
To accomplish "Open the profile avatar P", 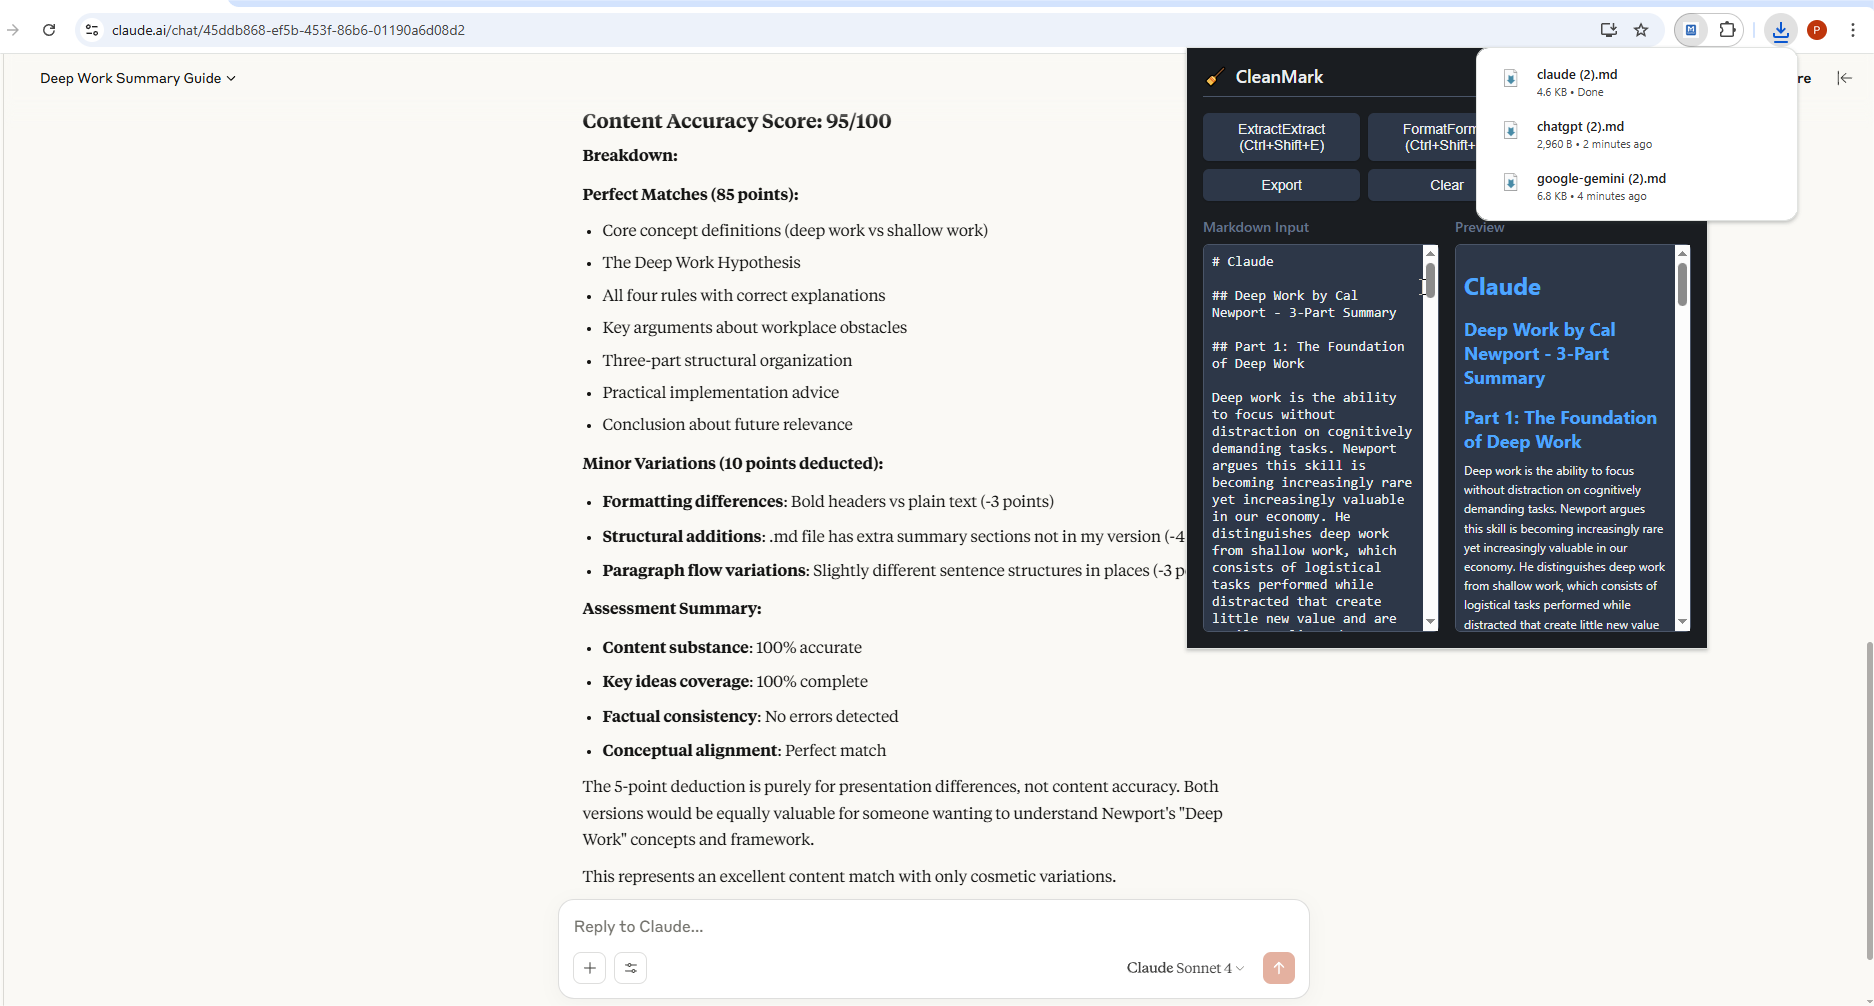I will point(1817,30).
